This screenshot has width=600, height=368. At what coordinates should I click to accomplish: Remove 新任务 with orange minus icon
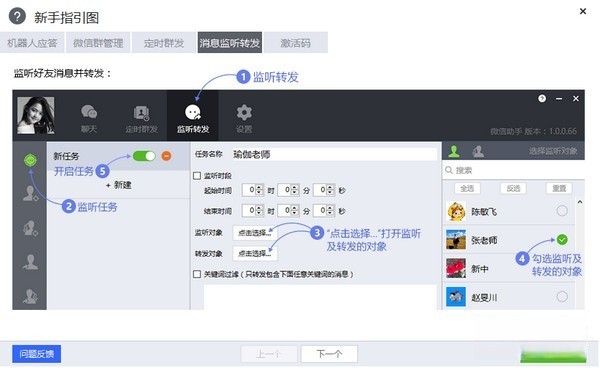(x=166, y=156)
